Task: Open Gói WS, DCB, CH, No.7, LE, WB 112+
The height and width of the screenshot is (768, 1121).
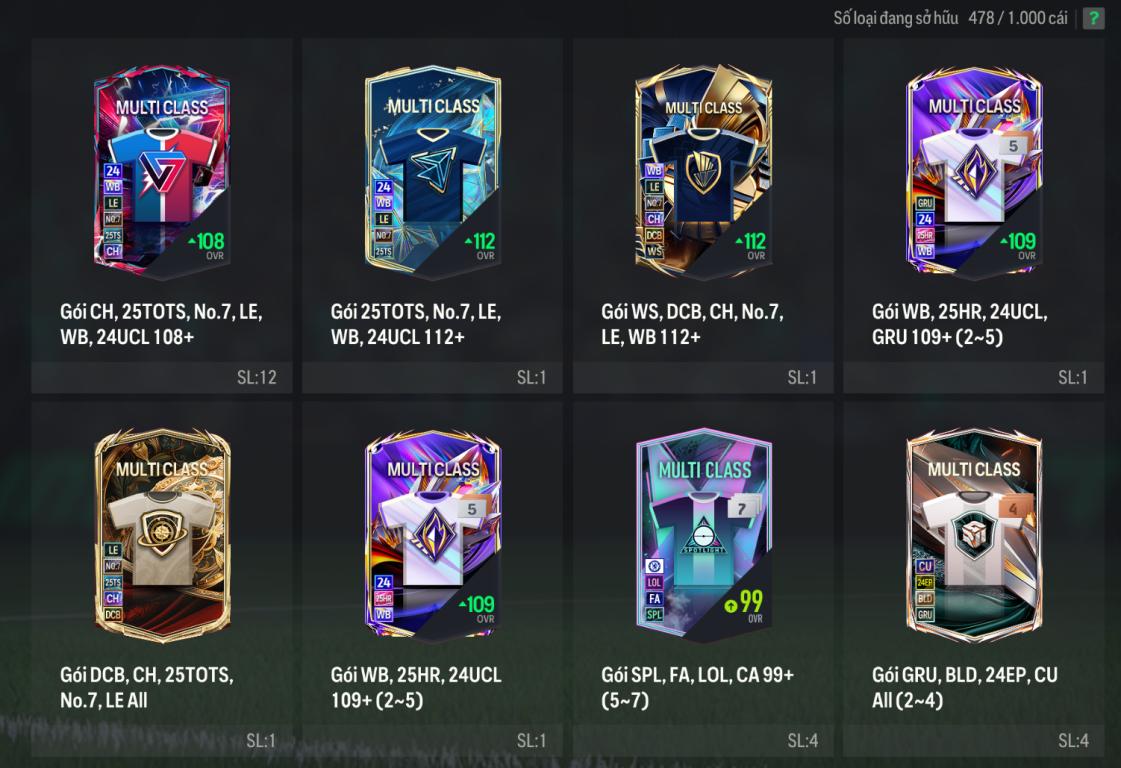Action: pyautogui.click(x=692, y=324)
